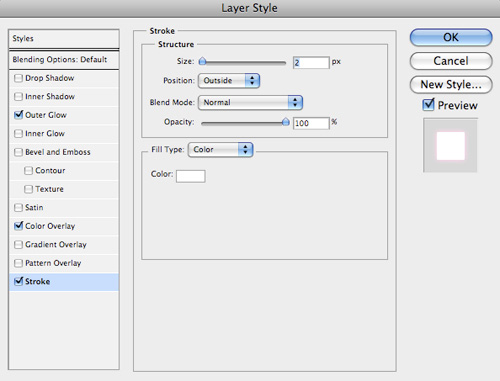Open the Blend Mode dropdown
The image size is (500, 381).
click(250, 103)
